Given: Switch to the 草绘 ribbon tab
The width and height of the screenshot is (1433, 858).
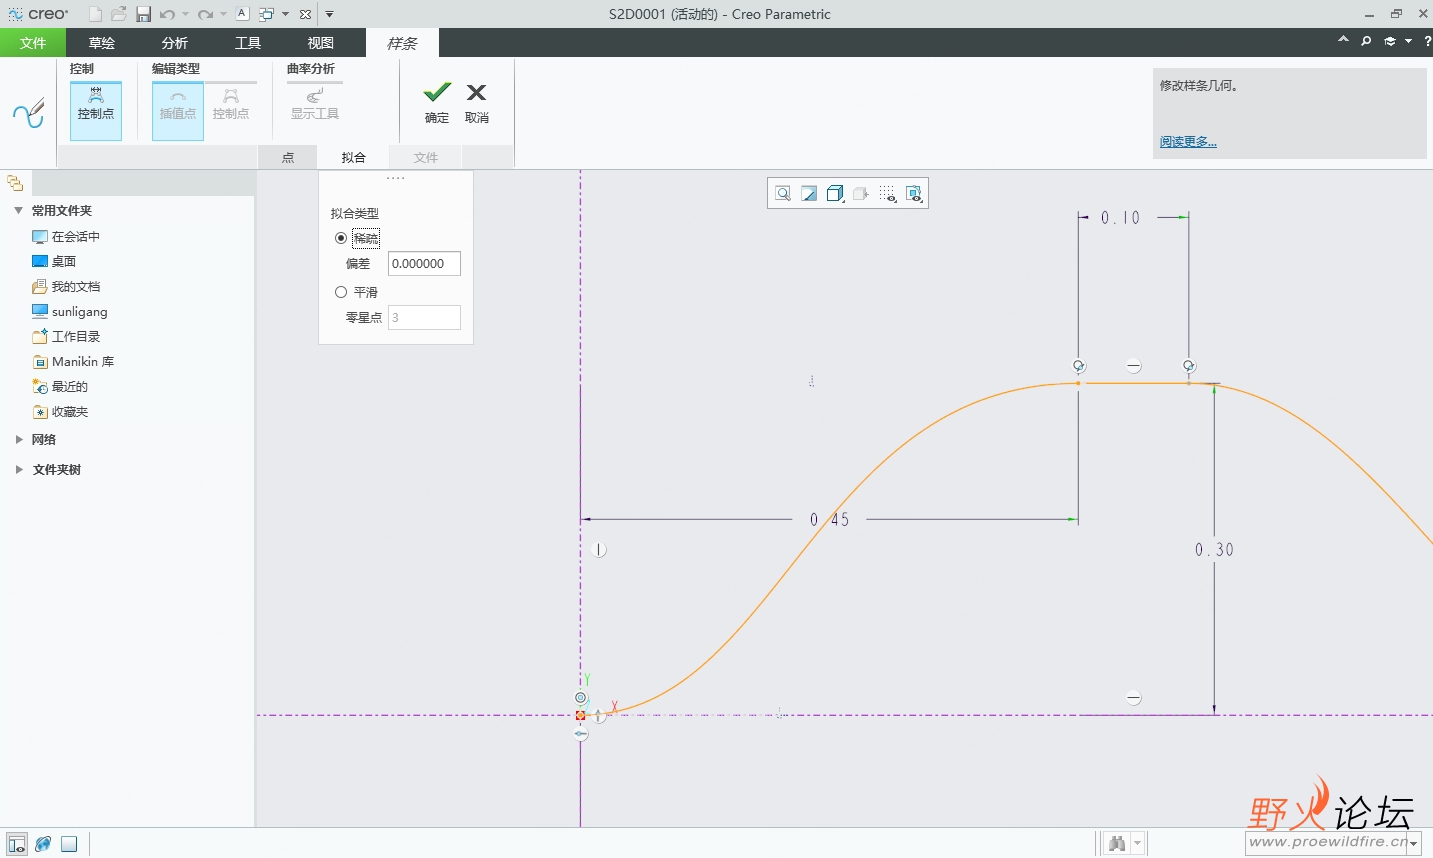Looking at the screenshot, I should pyautogui.click(x=102, y=43).
